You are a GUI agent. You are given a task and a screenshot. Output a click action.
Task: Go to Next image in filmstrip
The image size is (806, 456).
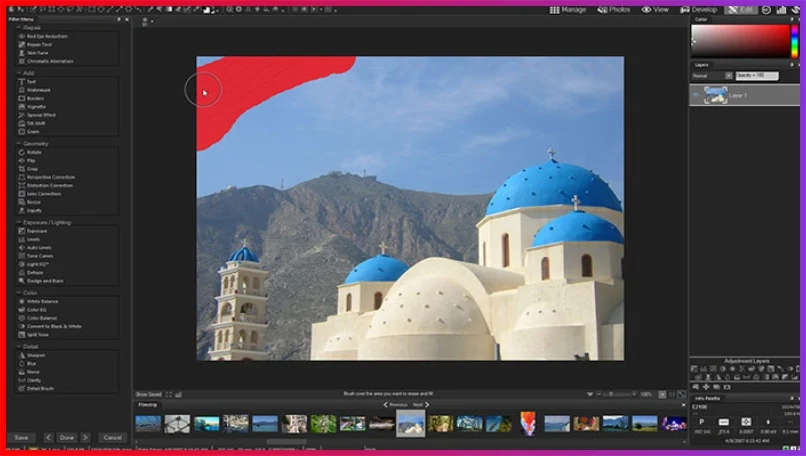[x=420, y=405]
